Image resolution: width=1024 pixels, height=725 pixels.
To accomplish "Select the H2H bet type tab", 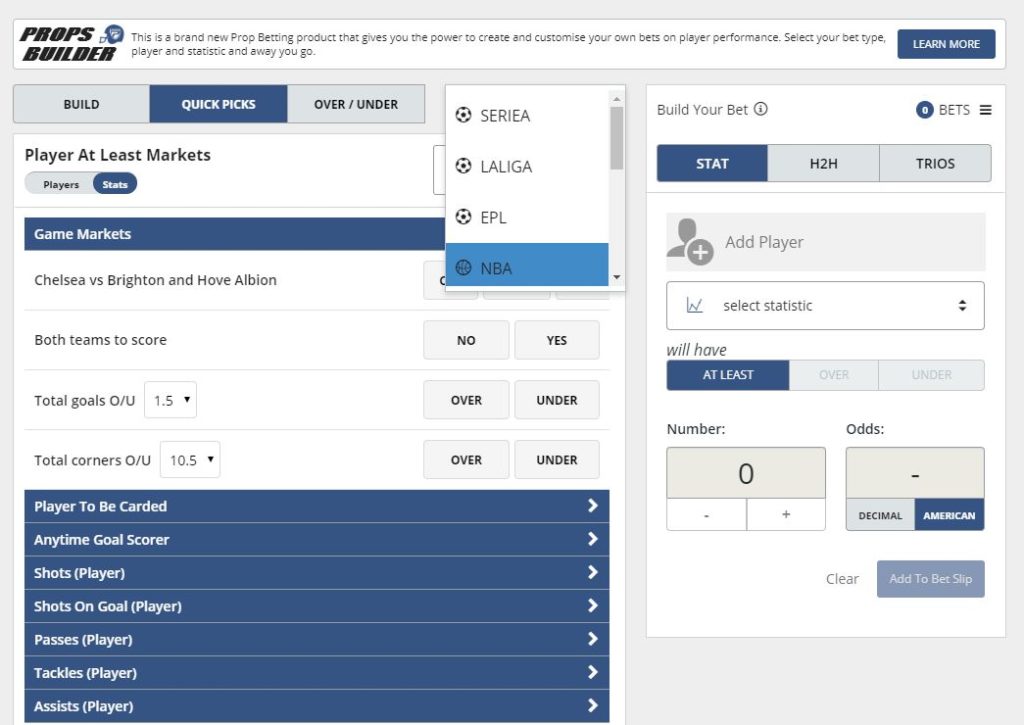I will (823, 163).
